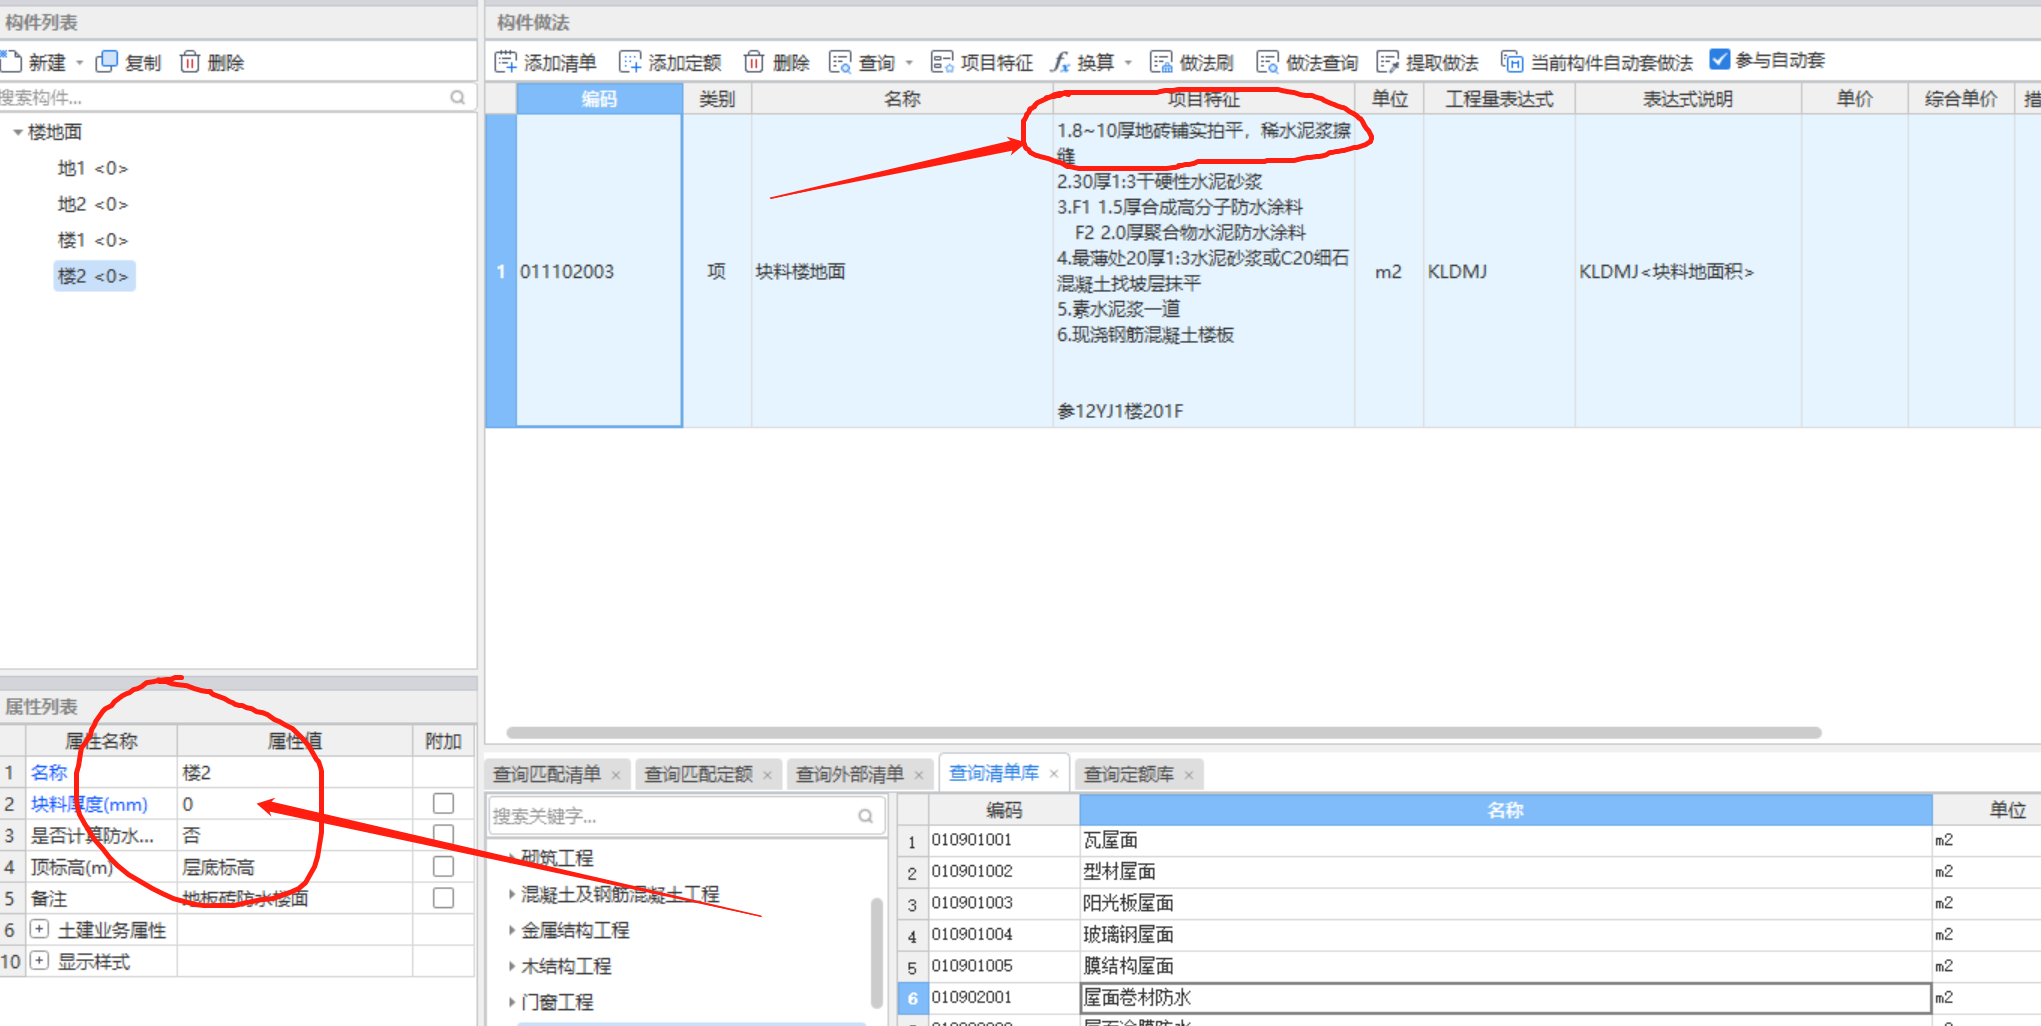Click the horizontal scrollbar under 构件做法 table
The image size is (2041, 1026).
pos(1164,733)
